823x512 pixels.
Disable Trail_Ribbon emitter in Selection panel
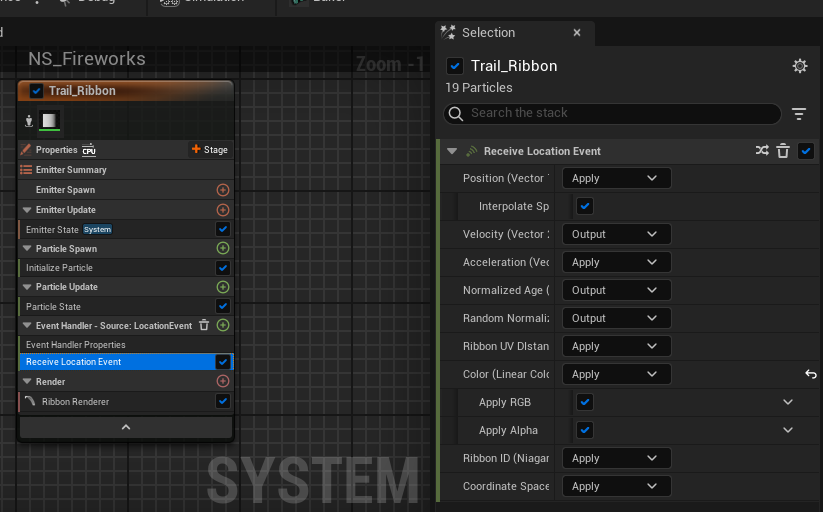tap(455, 66)
